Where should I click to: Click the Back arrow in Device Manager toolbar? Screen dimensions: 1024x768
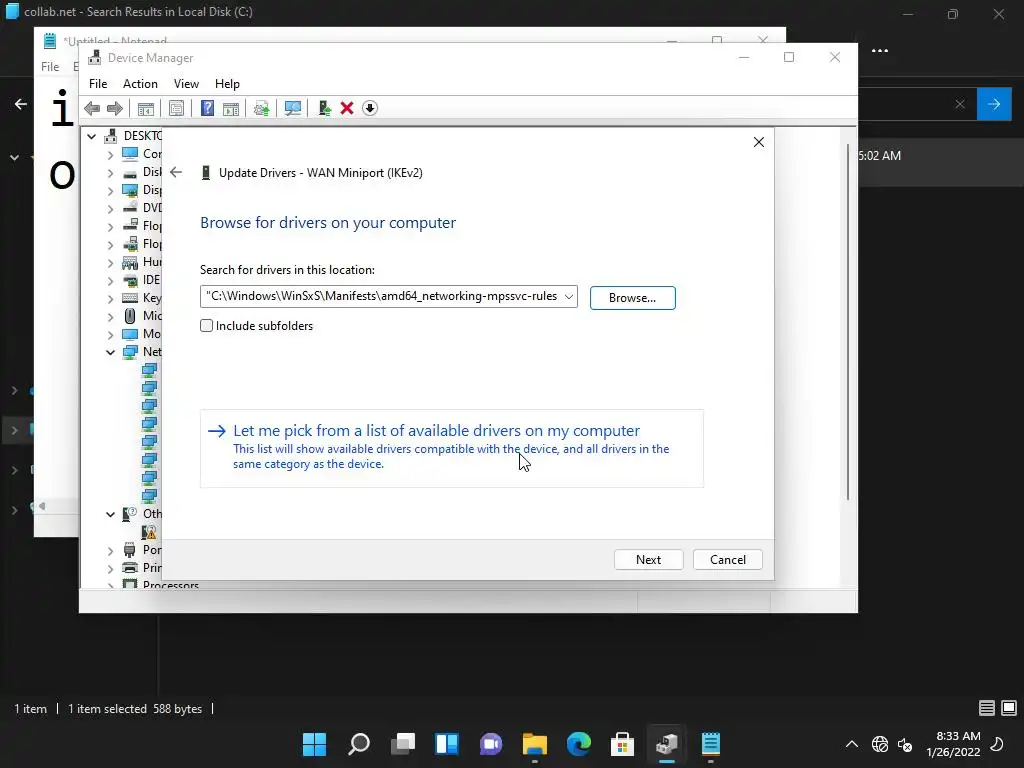click(92, 108)
